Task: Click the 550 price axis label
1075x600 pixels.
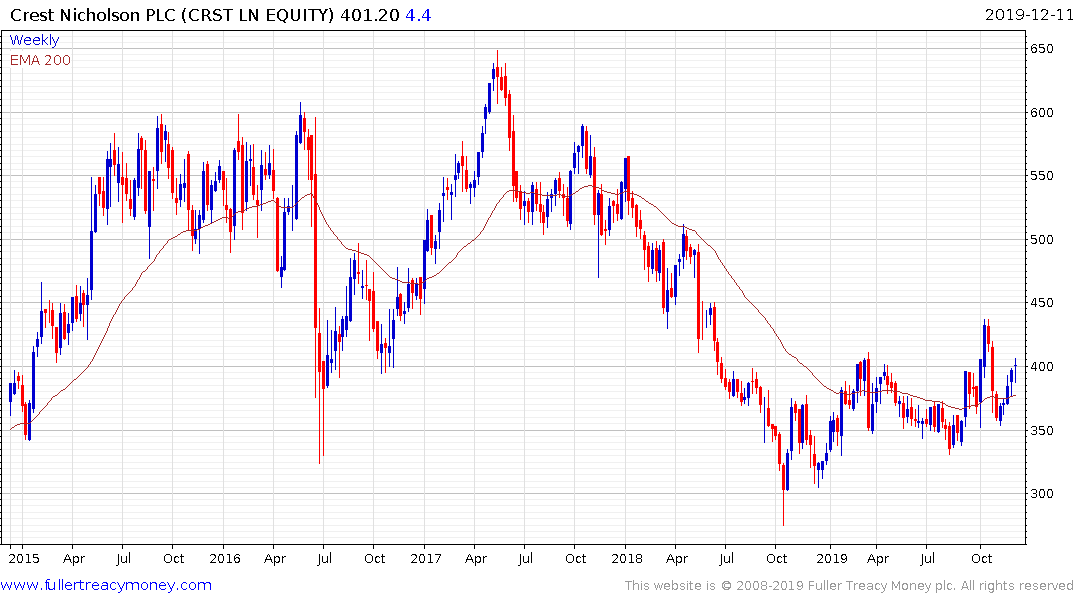Action: click(1041, 176)
